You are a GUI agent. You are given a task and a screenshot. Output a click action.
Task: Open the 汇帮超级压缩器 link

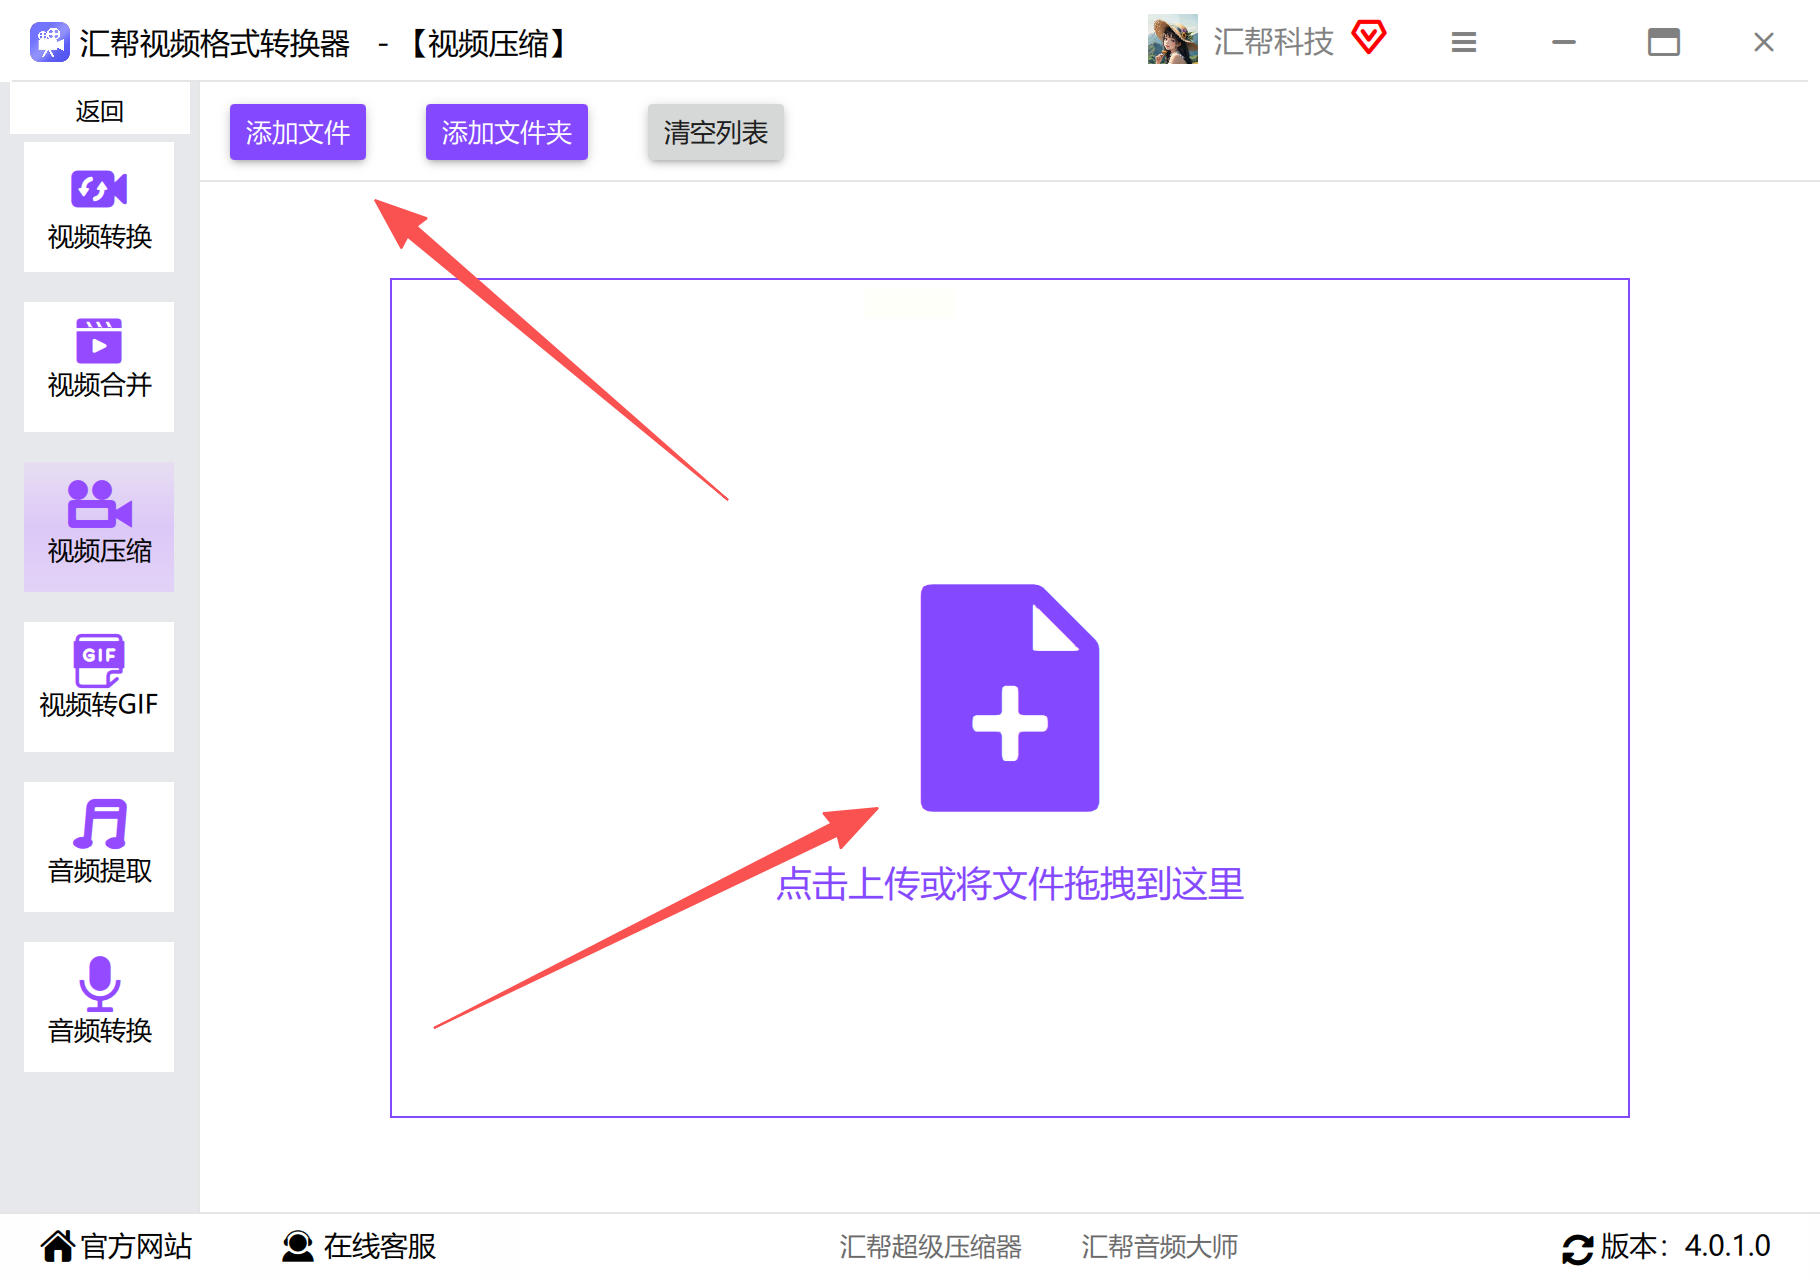click(x=930, y=1246)
